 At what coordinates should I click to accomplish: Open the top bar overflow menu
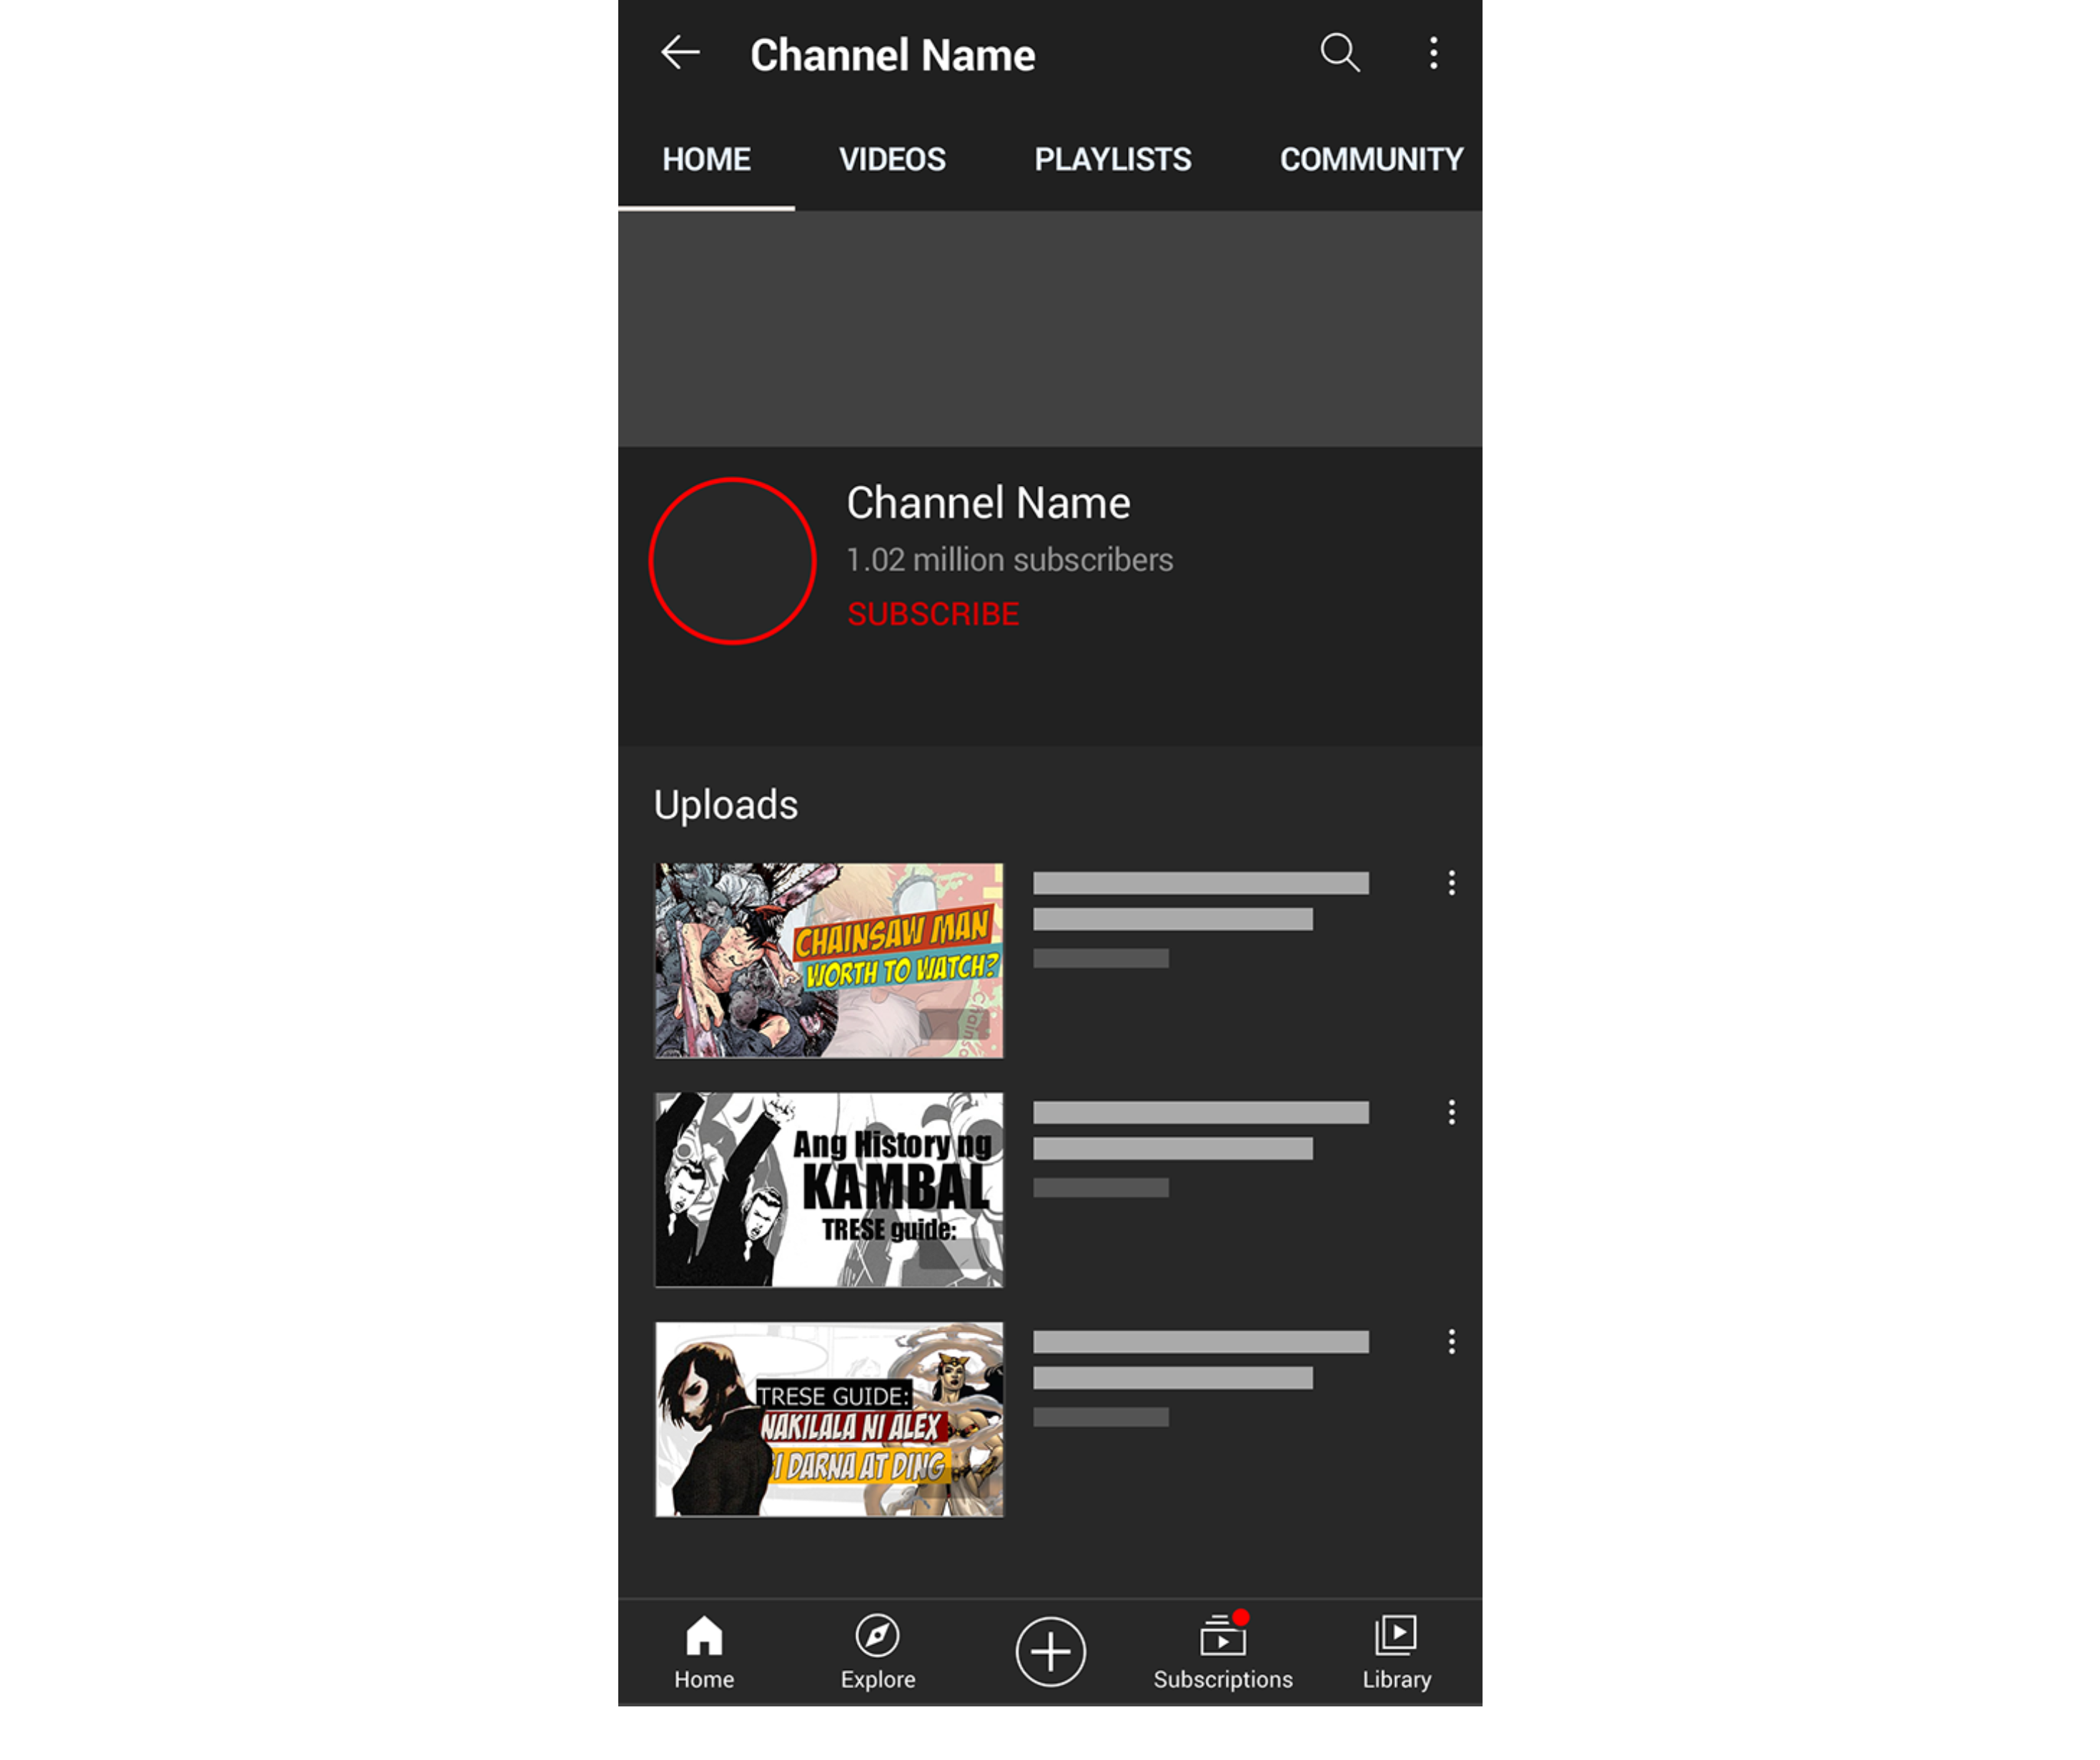coord(1433,52)
